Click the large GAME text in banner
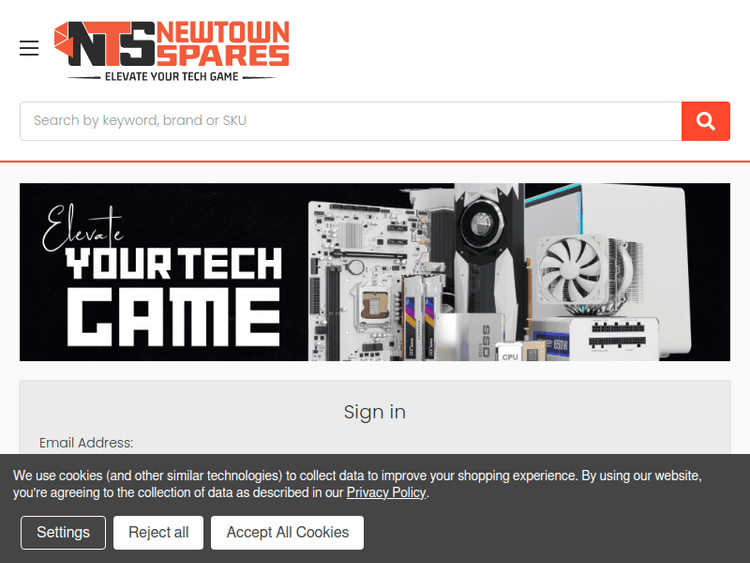This screenshot has width=750, height=563. [174, 317]
